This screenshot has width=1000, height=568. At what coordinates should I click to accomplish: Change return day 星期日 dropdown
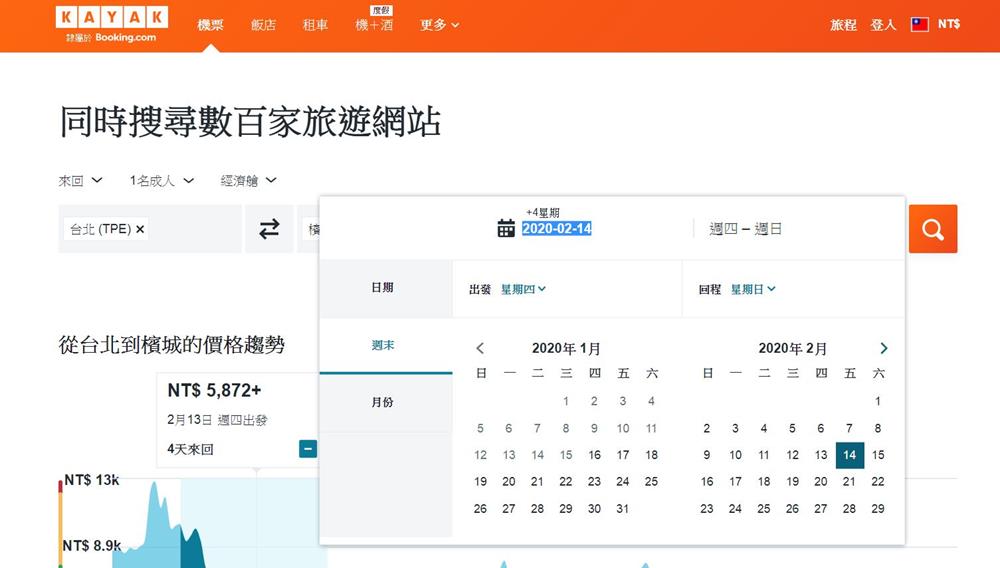(753, 289)
